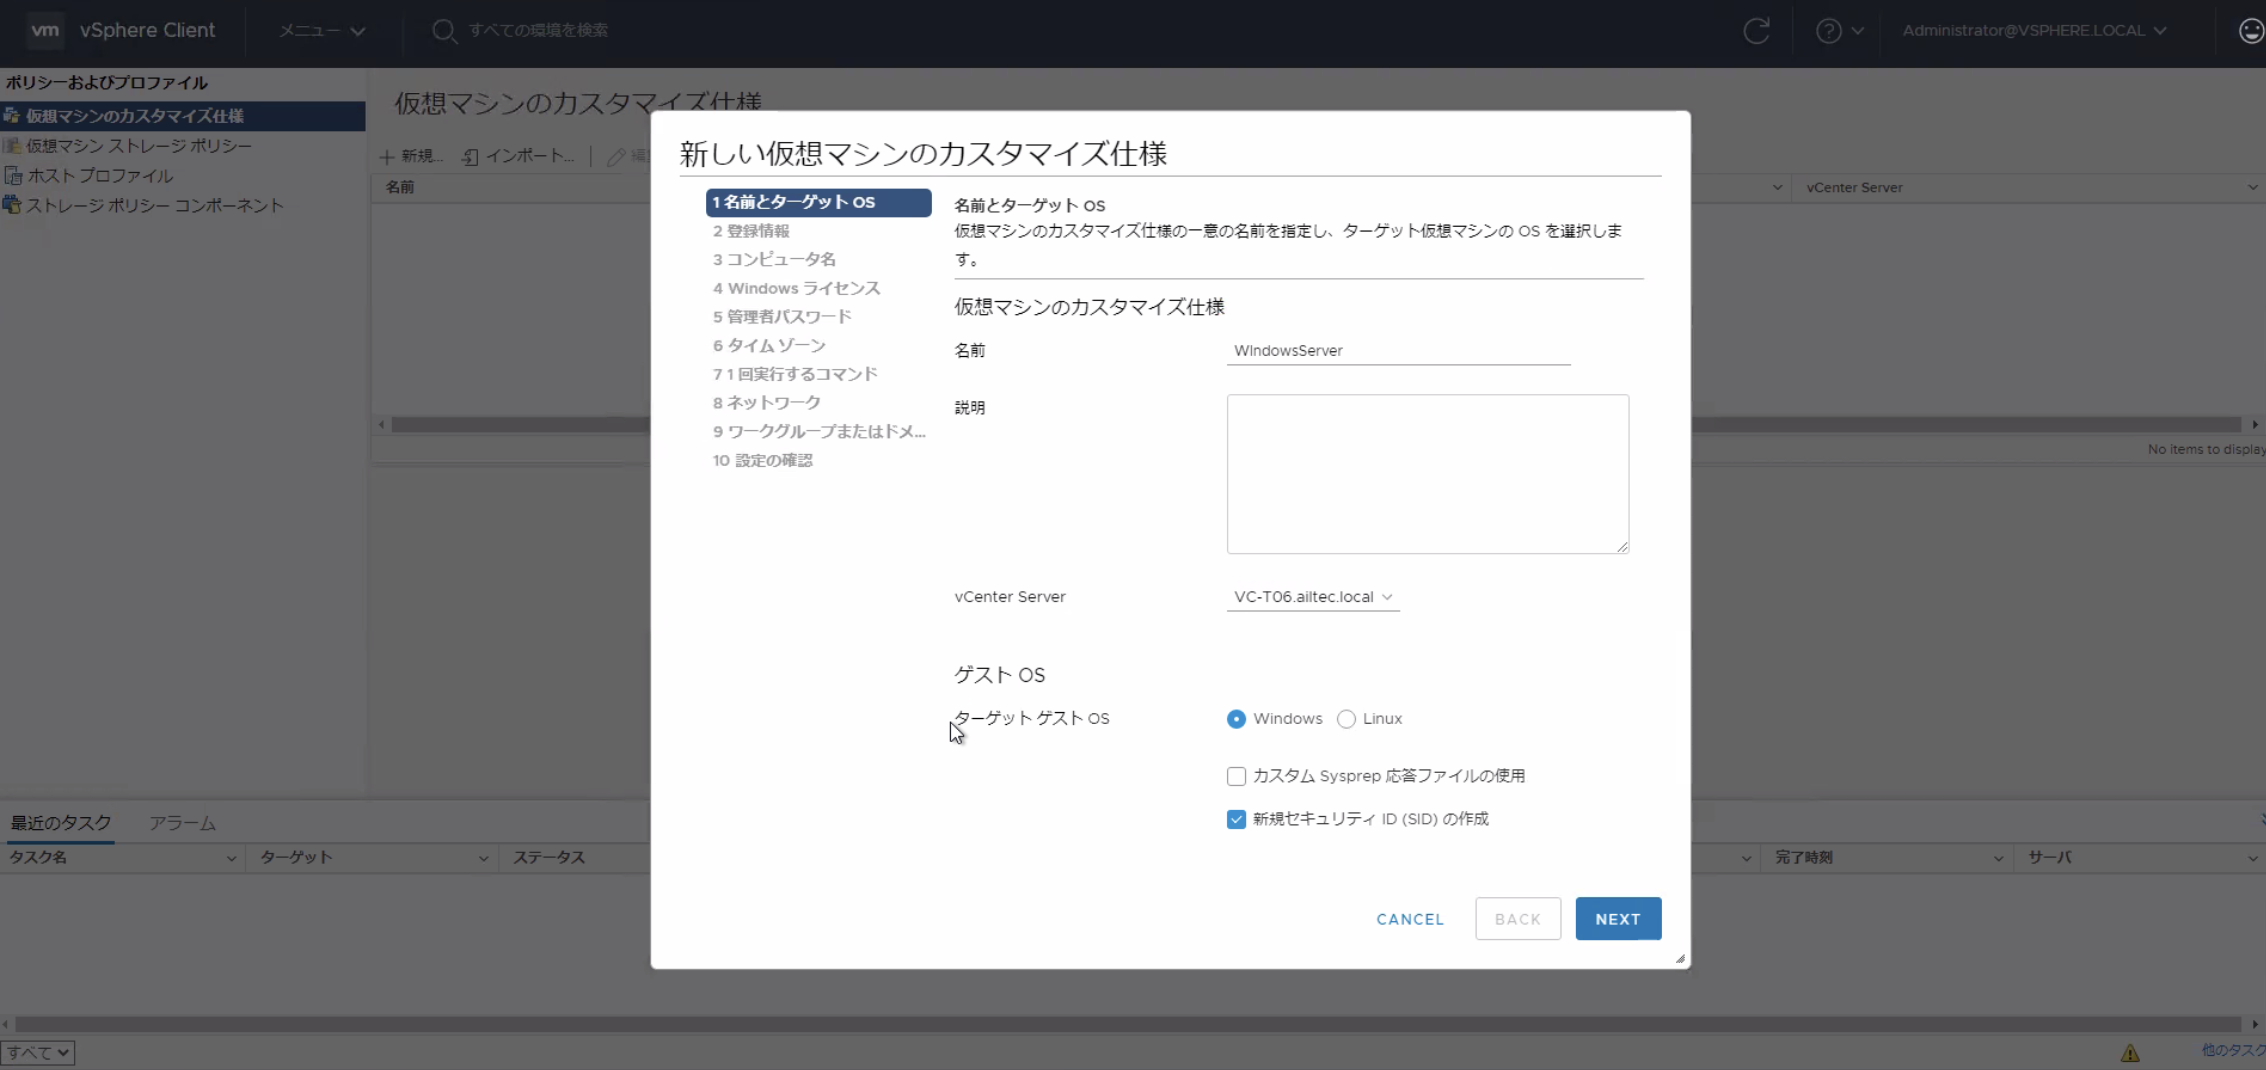This screenshot has height=1070, width=2266.
Task: Switch to the アラーム tab
Action: click(x=183, y=823)
